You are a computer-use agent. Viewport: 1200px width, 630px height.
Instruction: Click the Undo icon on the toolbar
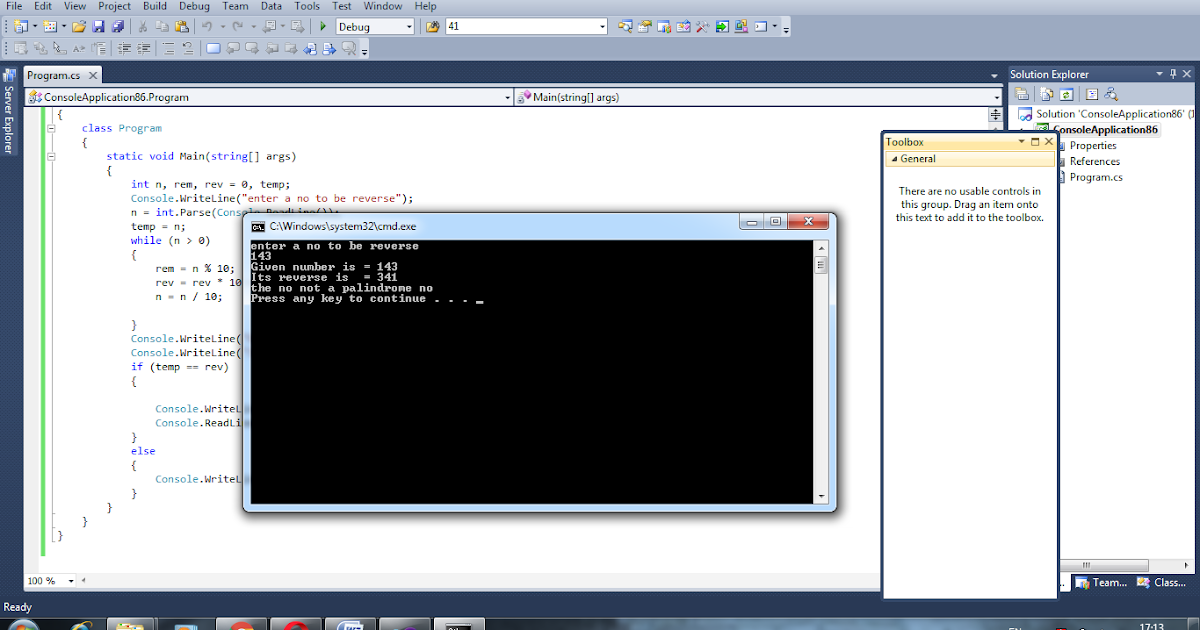pos(207,28)
